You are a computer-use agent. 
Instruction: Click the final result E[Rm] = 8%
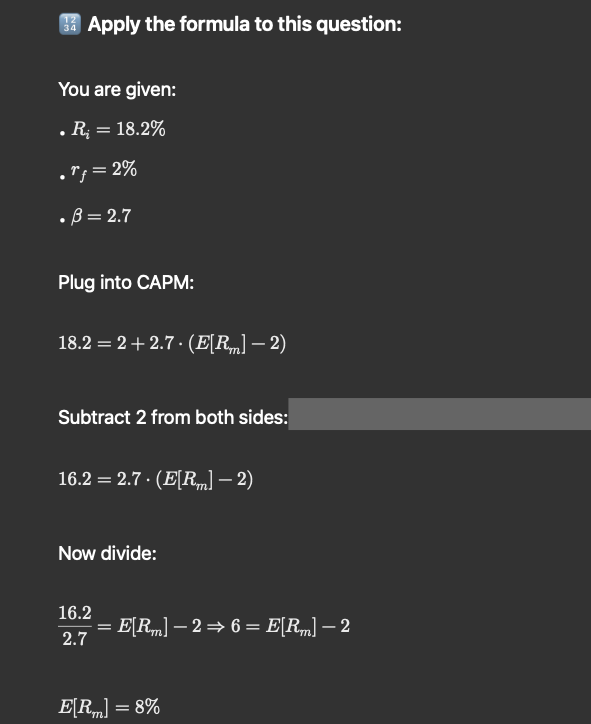(x=109, y=707)
